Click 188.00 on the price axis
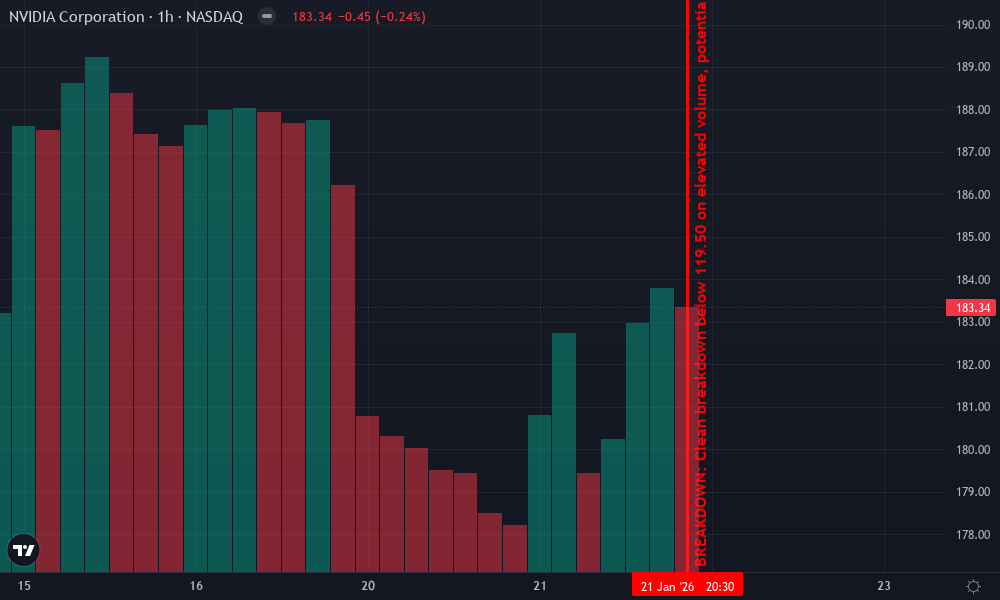 (973, 110)
